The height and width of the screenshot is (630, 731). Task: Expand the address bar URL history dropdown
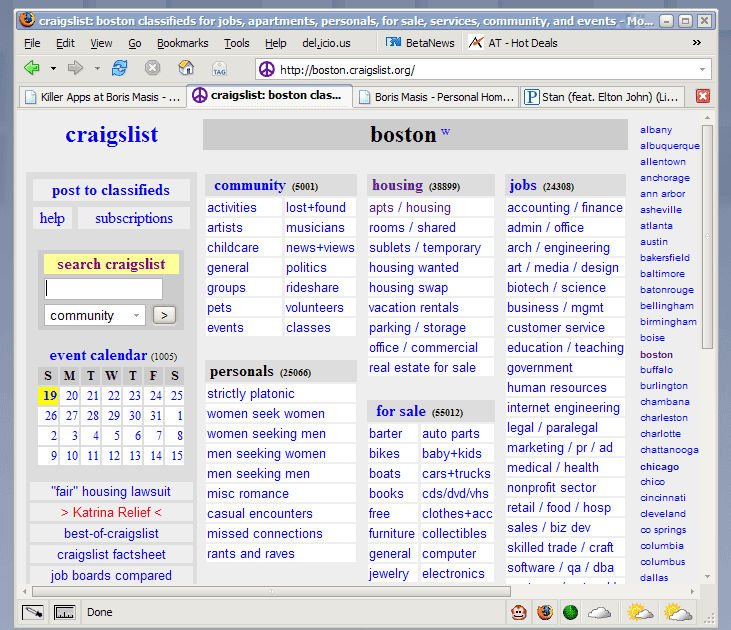[x=702, y=70]
